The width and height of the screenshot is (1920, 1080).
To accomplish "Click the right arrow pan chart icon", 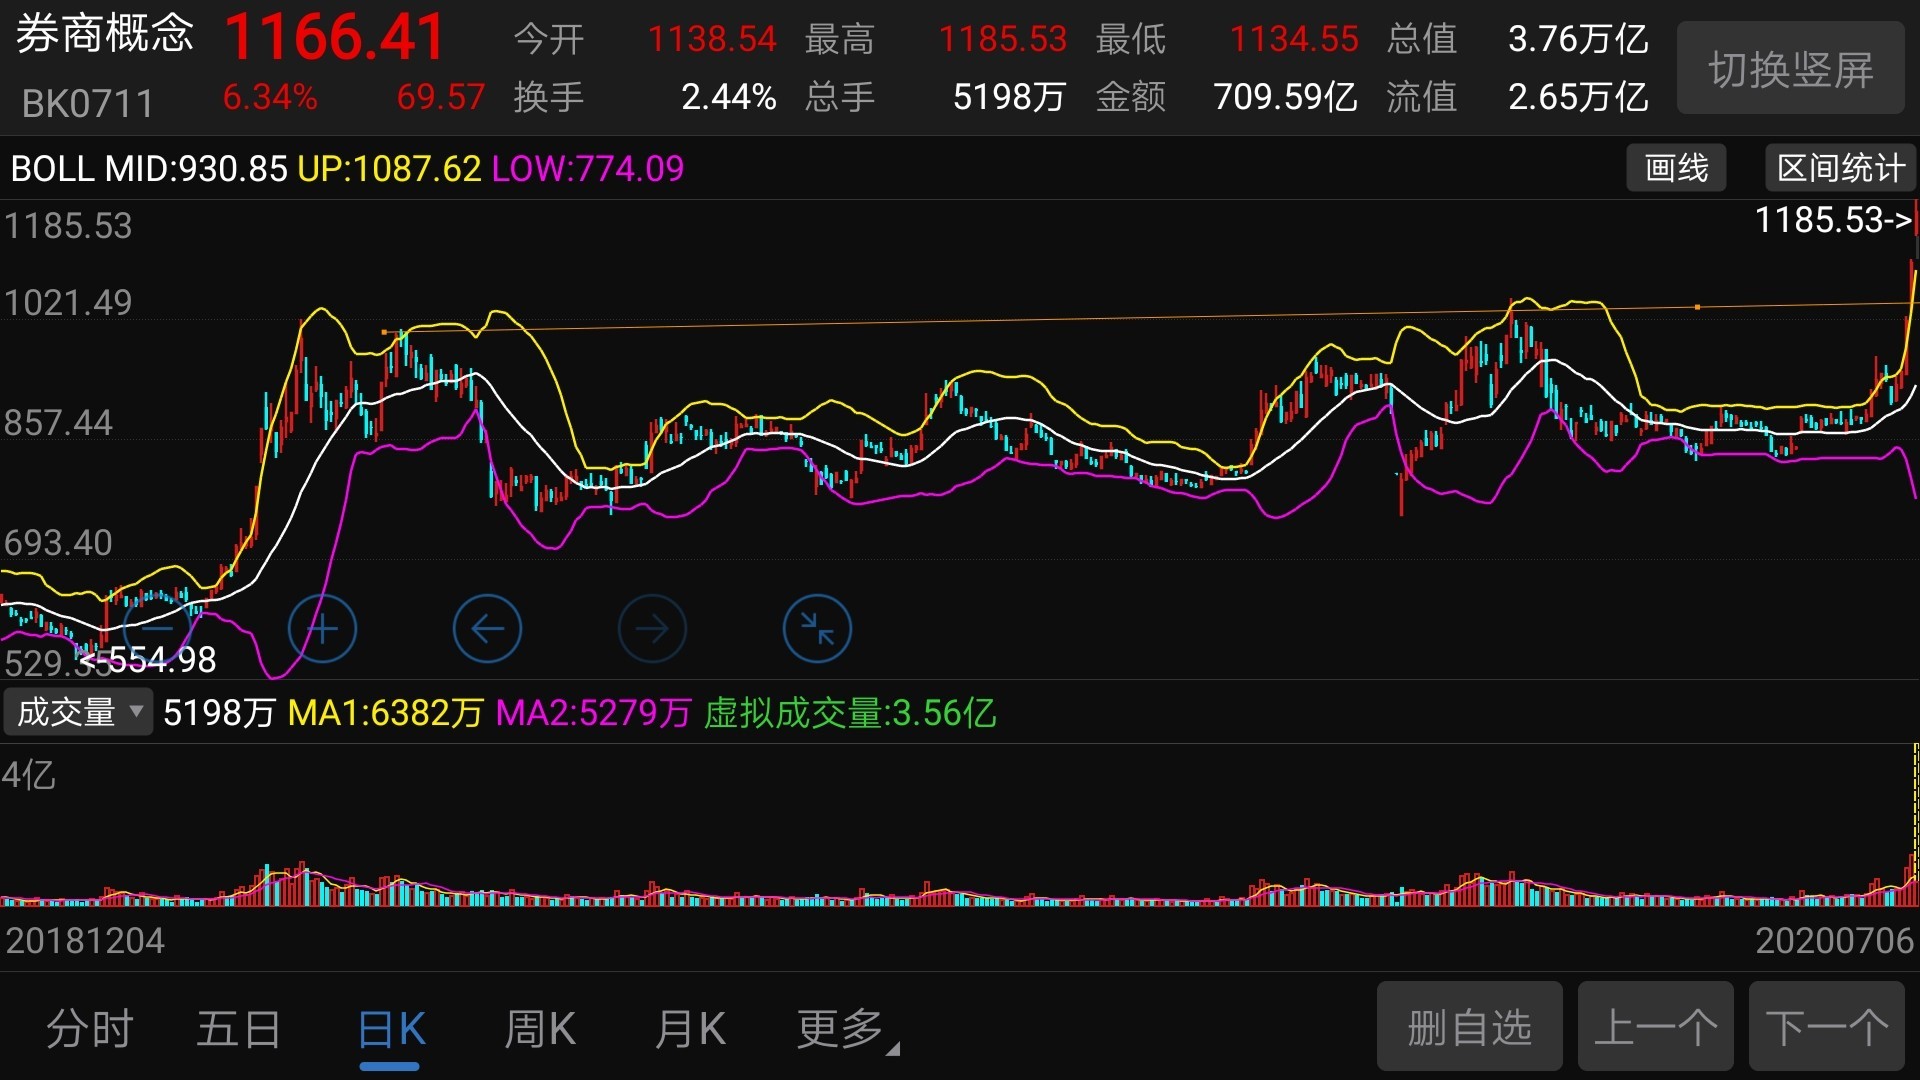I will pos(652,629).
